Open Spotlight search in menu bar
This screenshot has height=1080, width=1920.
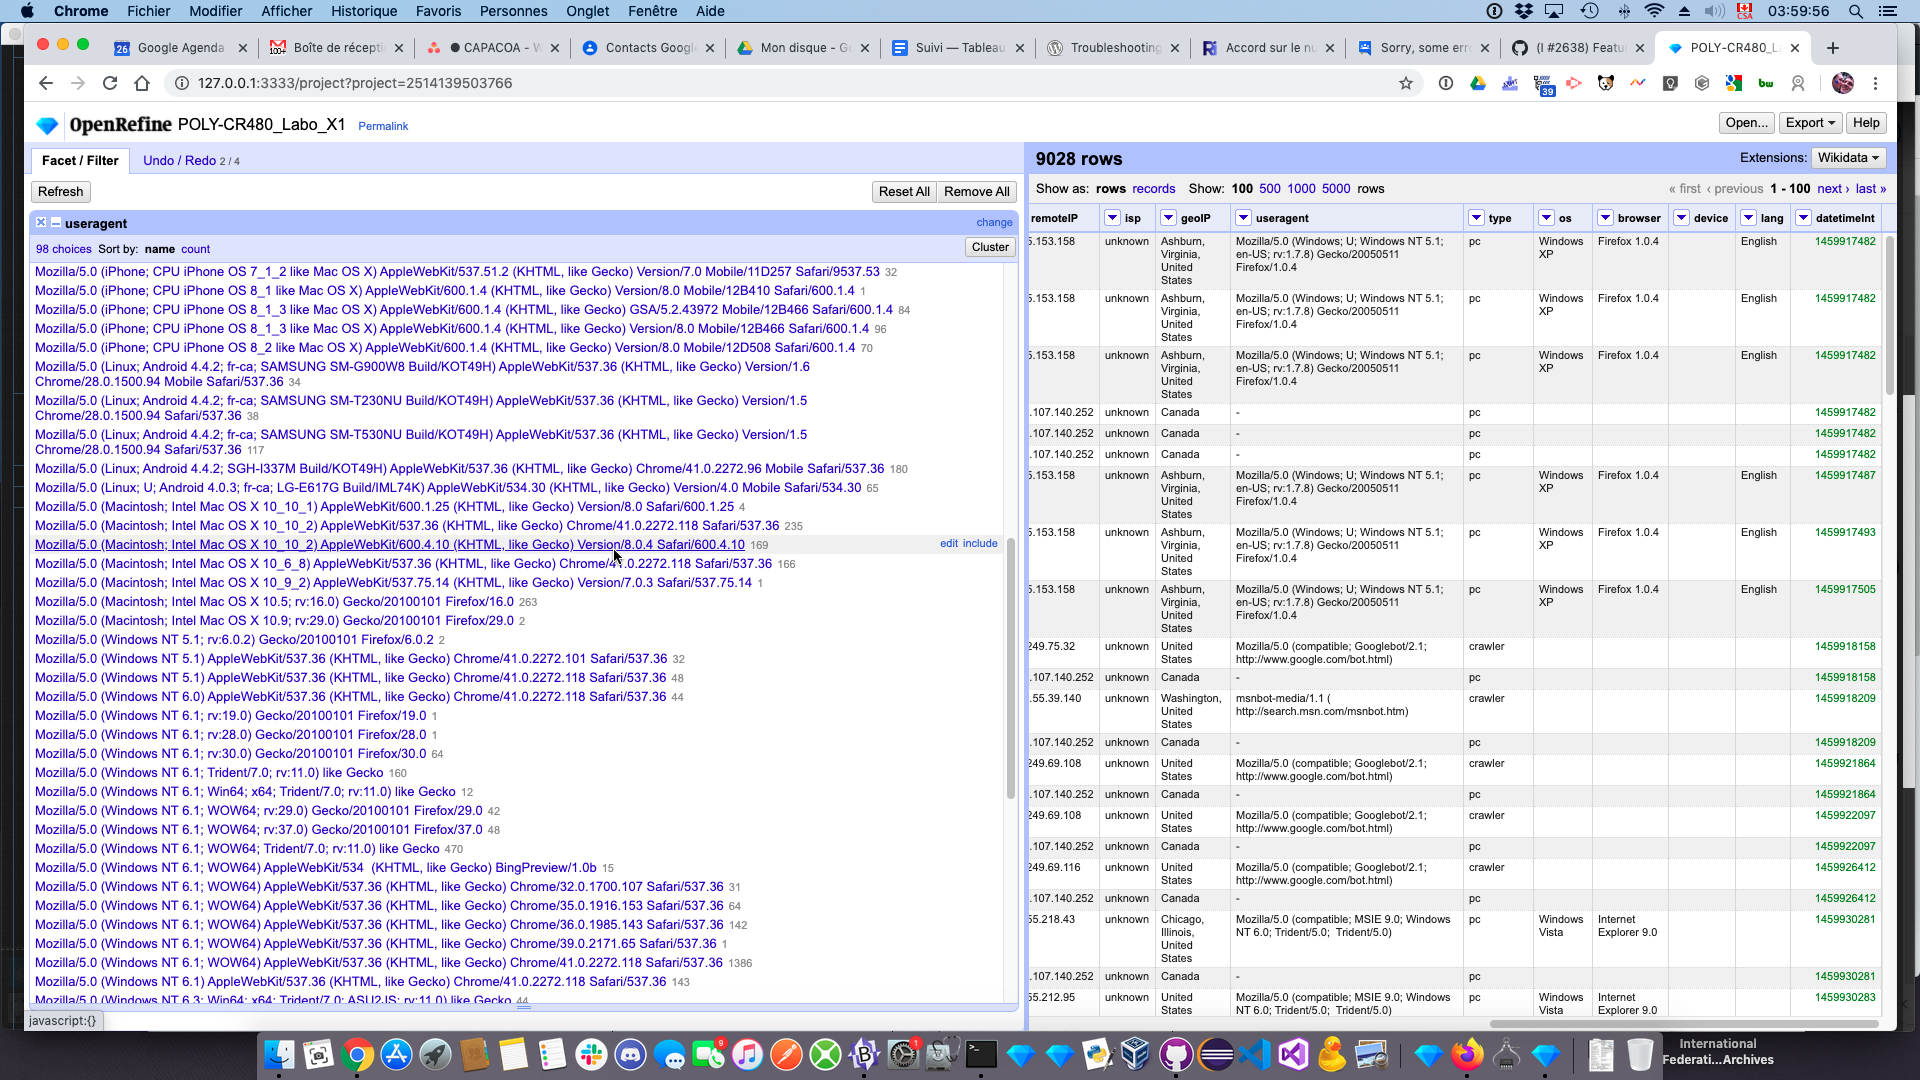[1855, 11]
